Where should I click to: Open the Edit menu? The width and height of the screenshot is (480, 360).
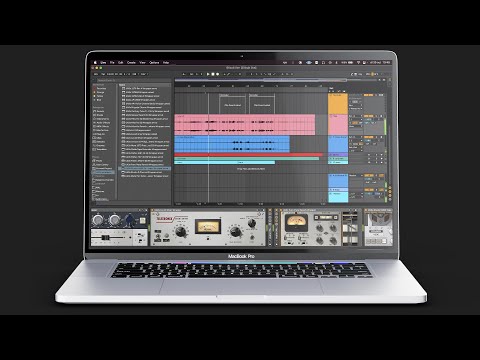point(121,62)
